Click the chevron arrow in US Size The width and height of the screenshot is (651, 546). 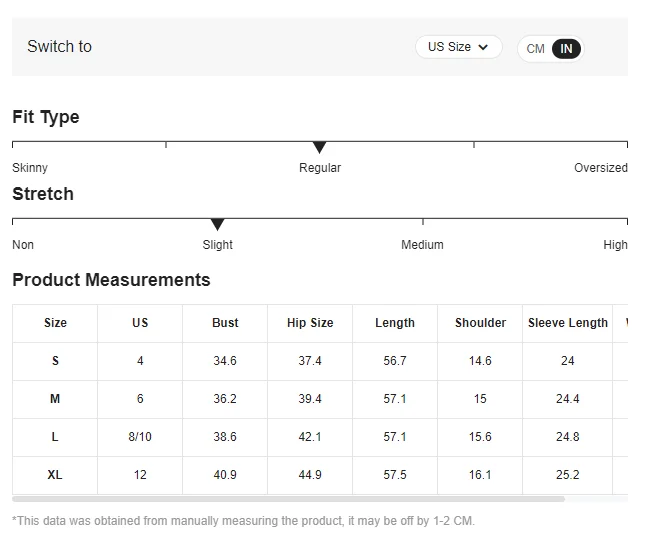484,47
